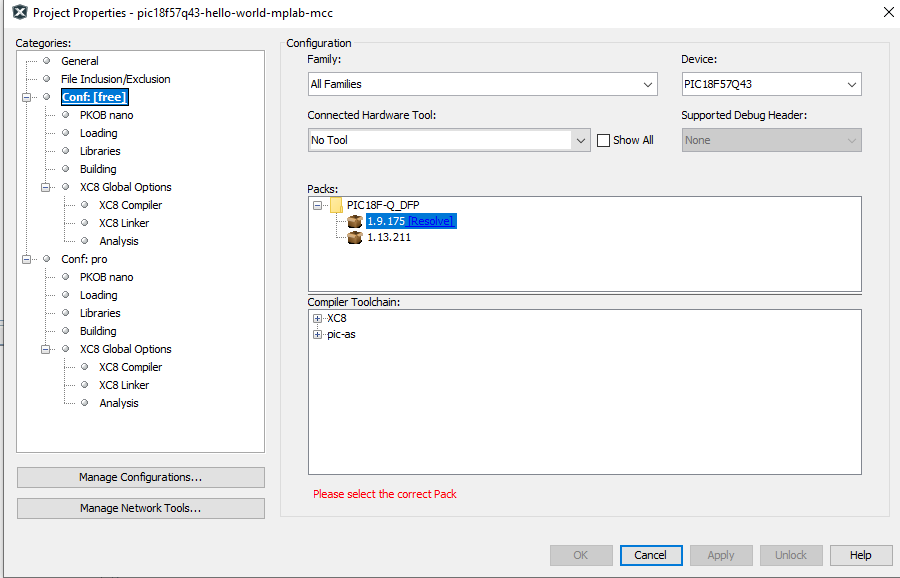Click the bullet icon beside XC8 Compiler under free
The width and height of the screenshot is (900, 578).
click(84, 205)
